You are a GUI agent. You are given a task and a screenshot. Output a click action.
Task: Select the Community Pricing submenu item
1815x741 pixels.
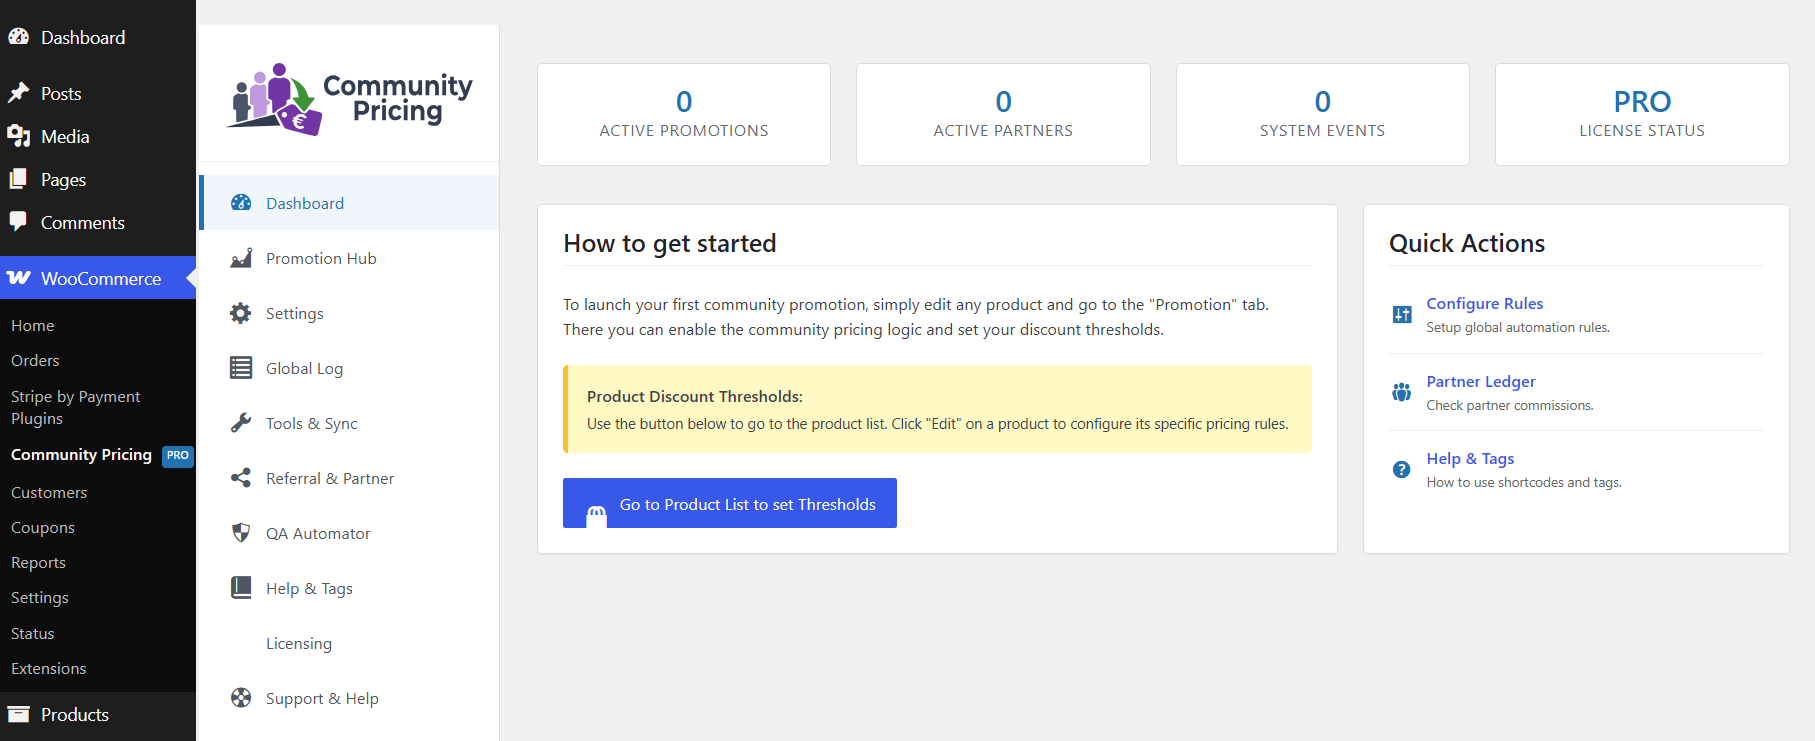click(x=82, y=454)
